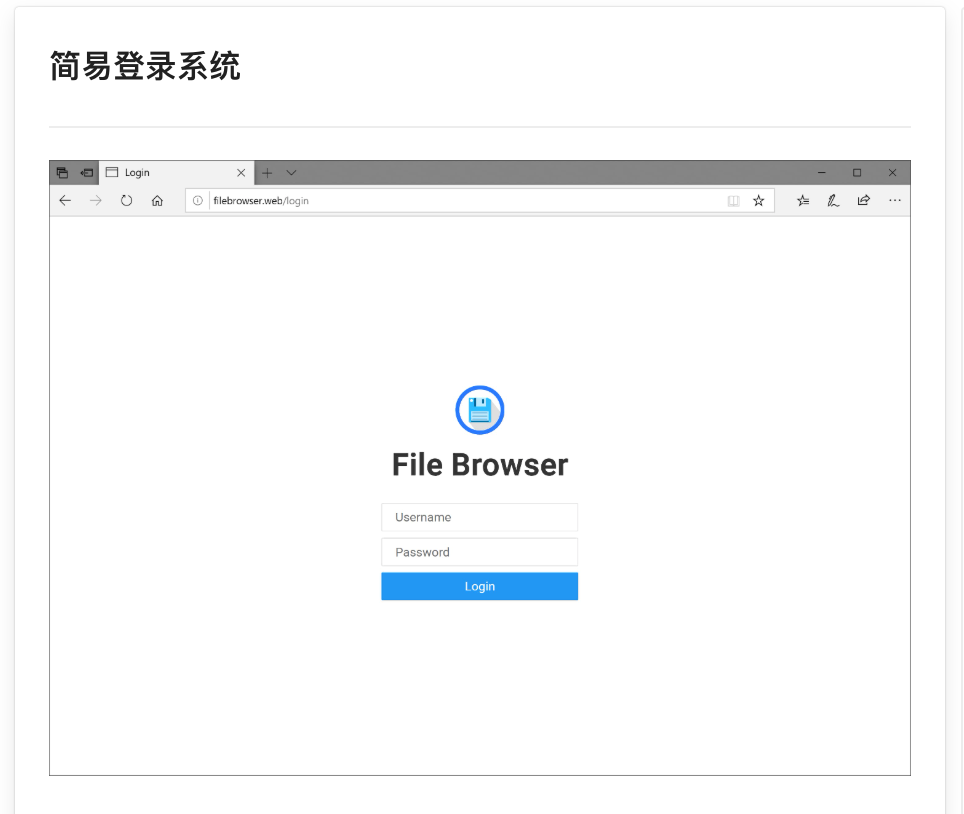Open a new tab with plus button
Image resolution: width=964 pixels, height=814 pixels.
coord(267,173)
